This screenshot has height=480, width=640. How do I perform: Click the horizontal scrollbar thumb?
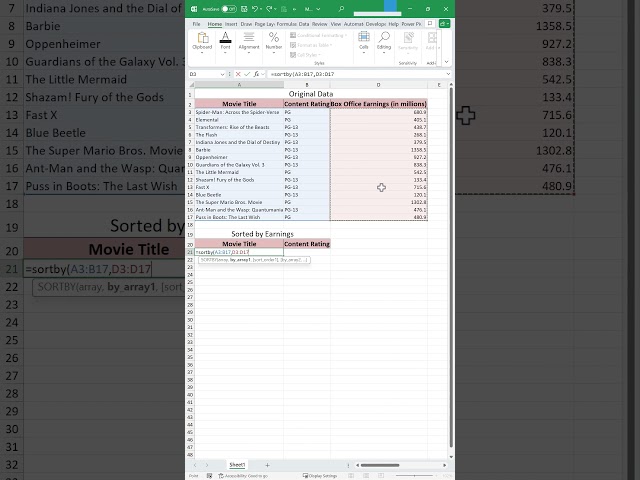pyautogui.click(x=380, y=465)
